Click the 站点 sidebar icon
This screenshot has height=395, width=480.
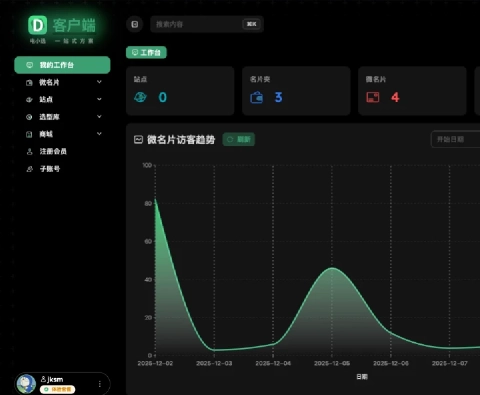(29, 99)
